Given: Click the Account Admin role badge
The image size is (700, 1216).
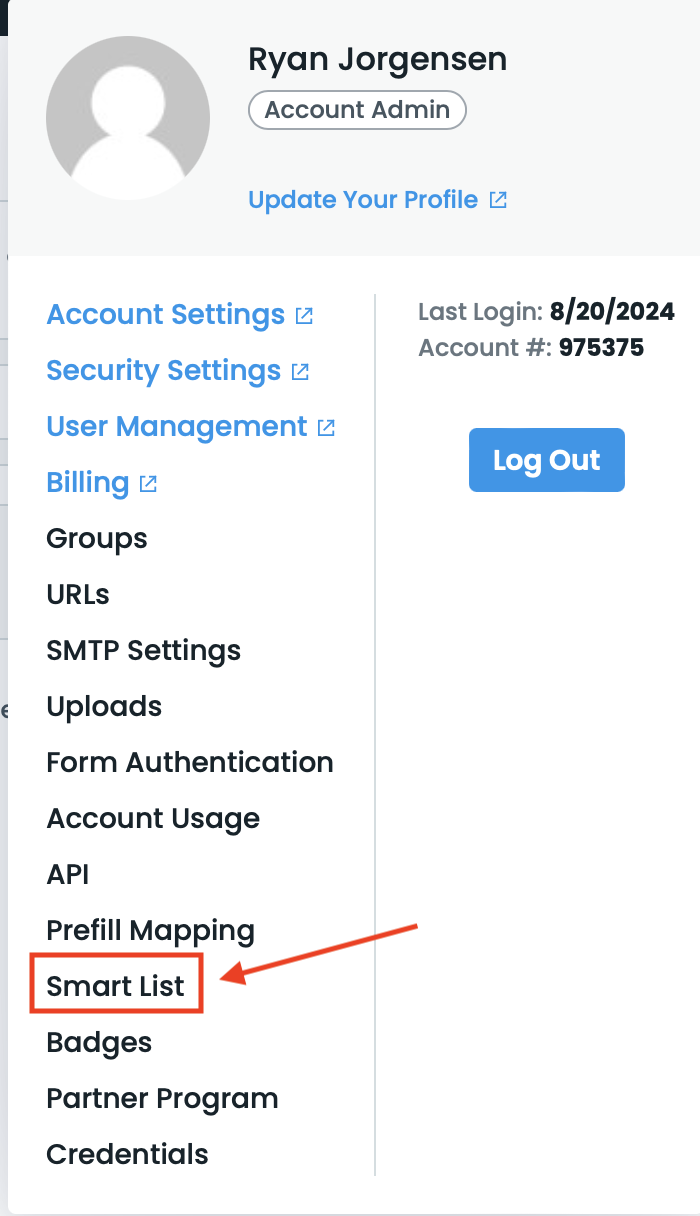Looking at the screenshot, I should coord(357,110).
